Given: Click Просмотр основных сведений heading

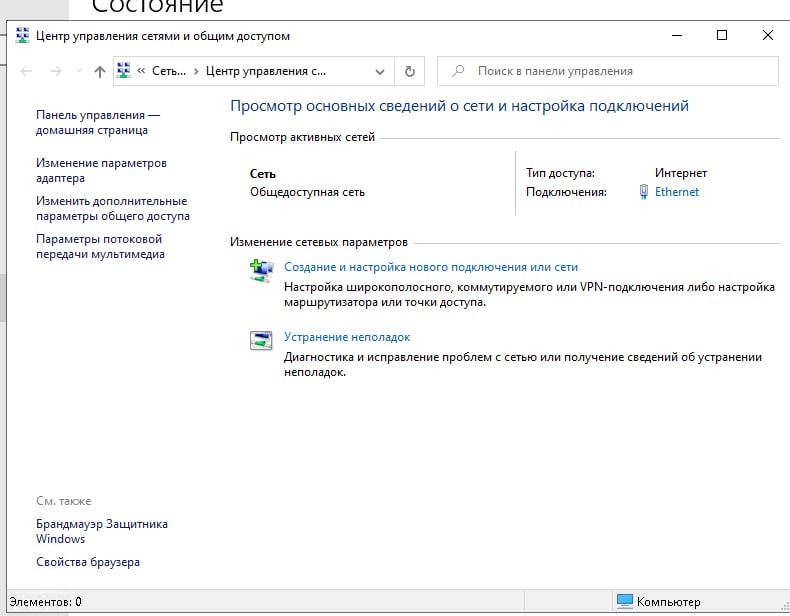Looking at the screenshot, I should pyautogui.click(x=459, y=106).
